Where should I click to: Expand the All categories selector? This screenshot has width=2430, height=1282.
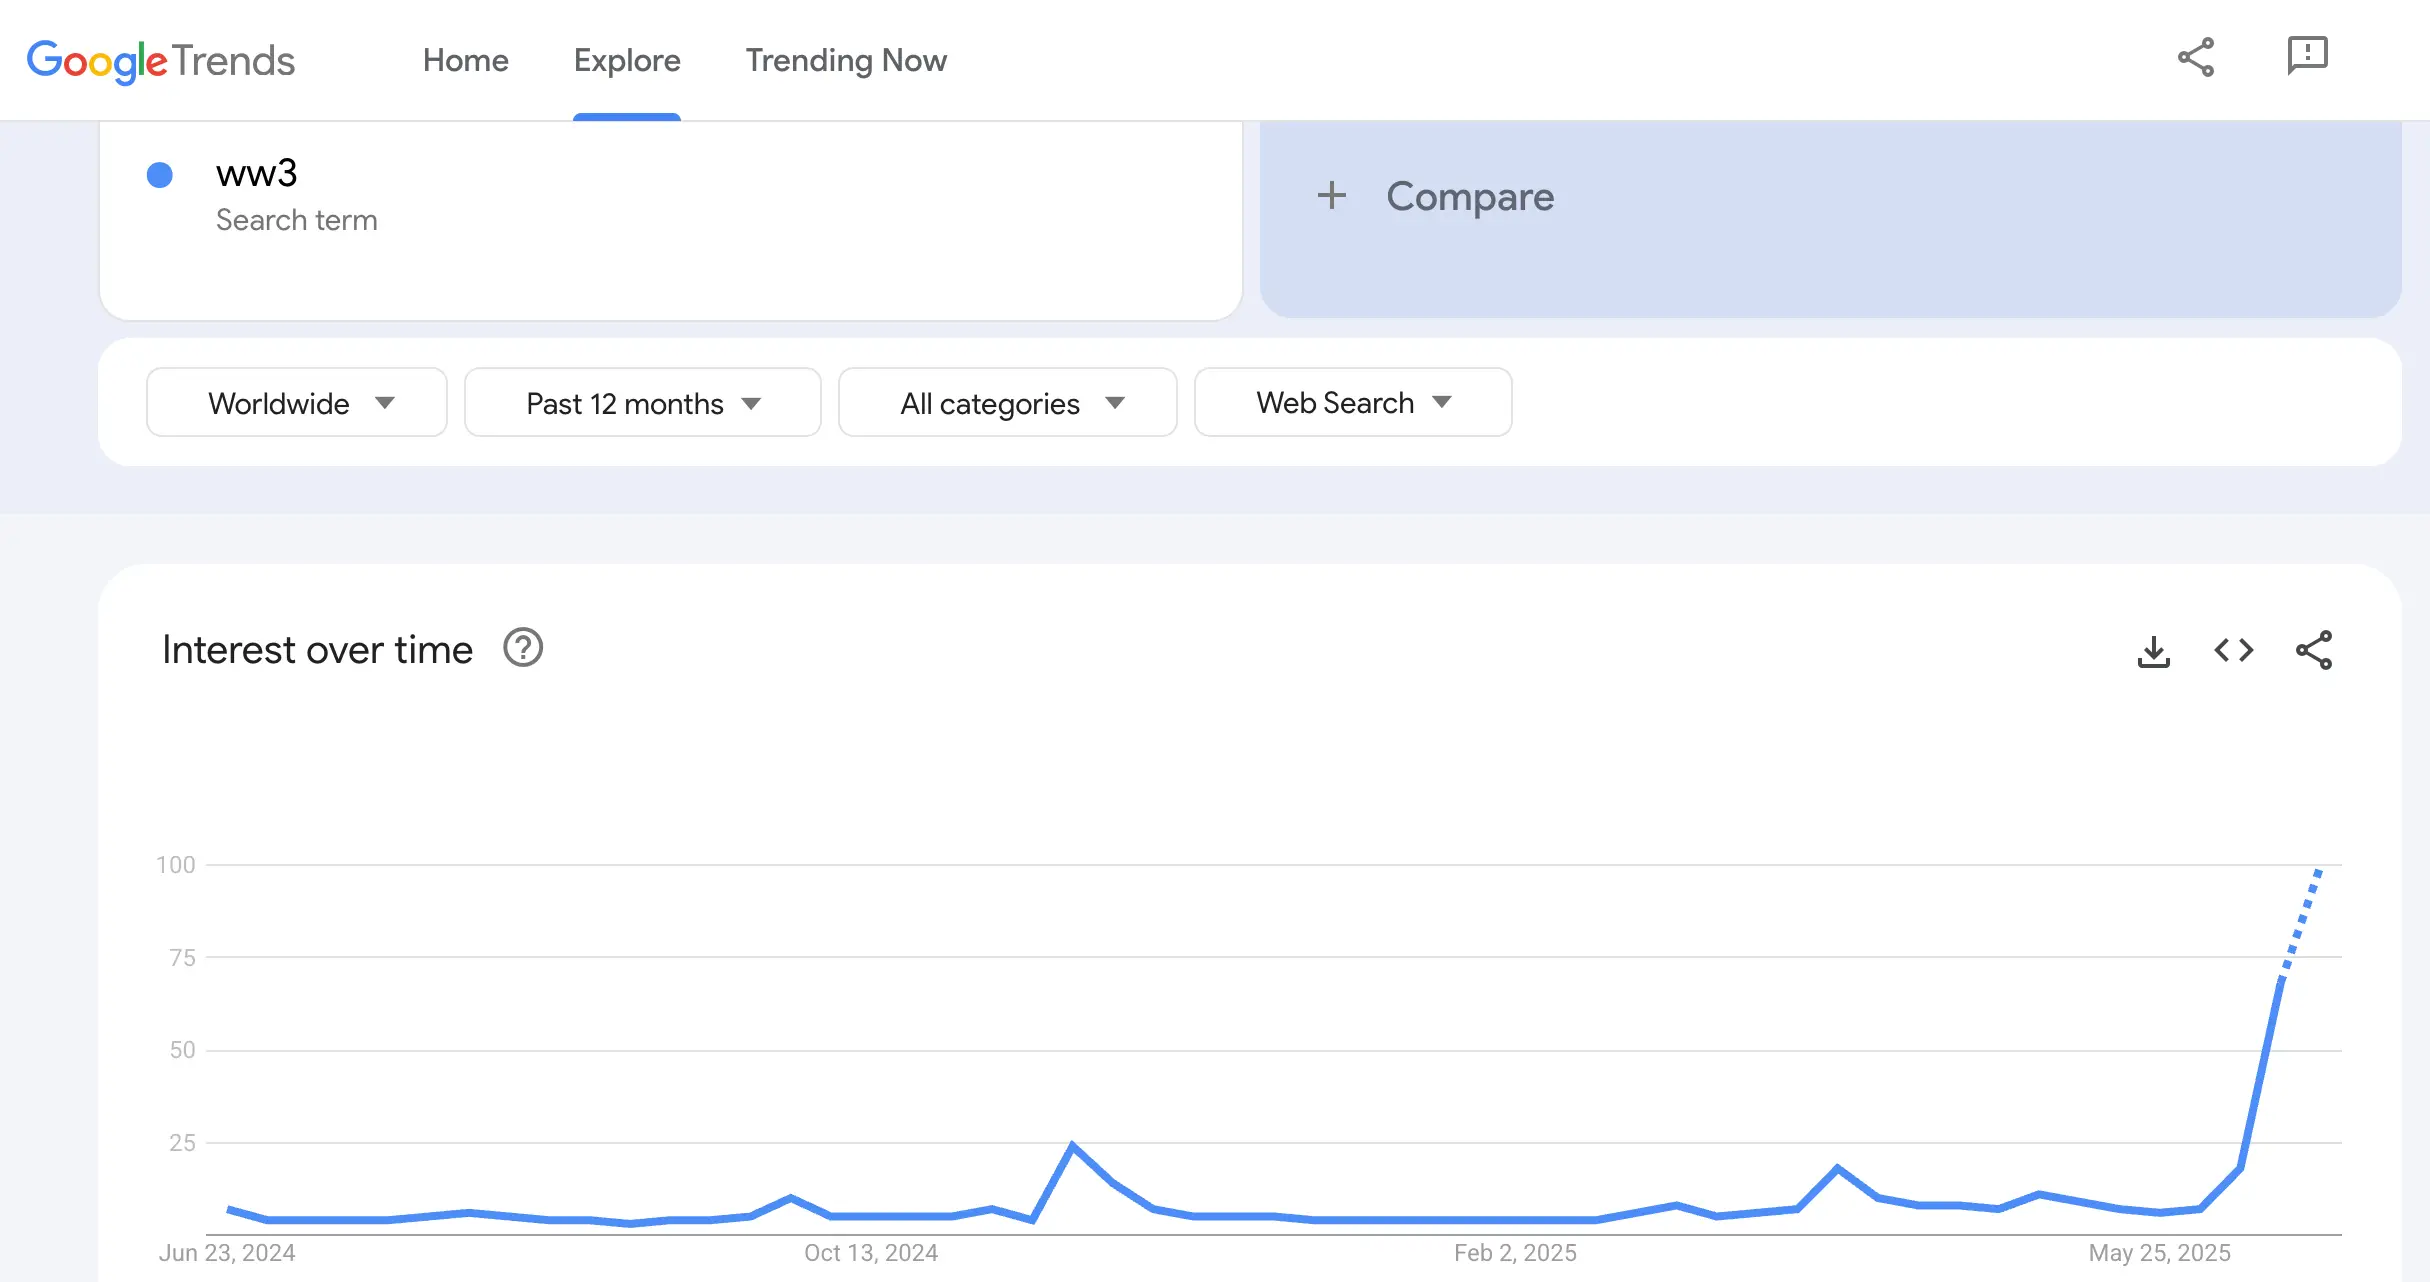pos(1006,402)
